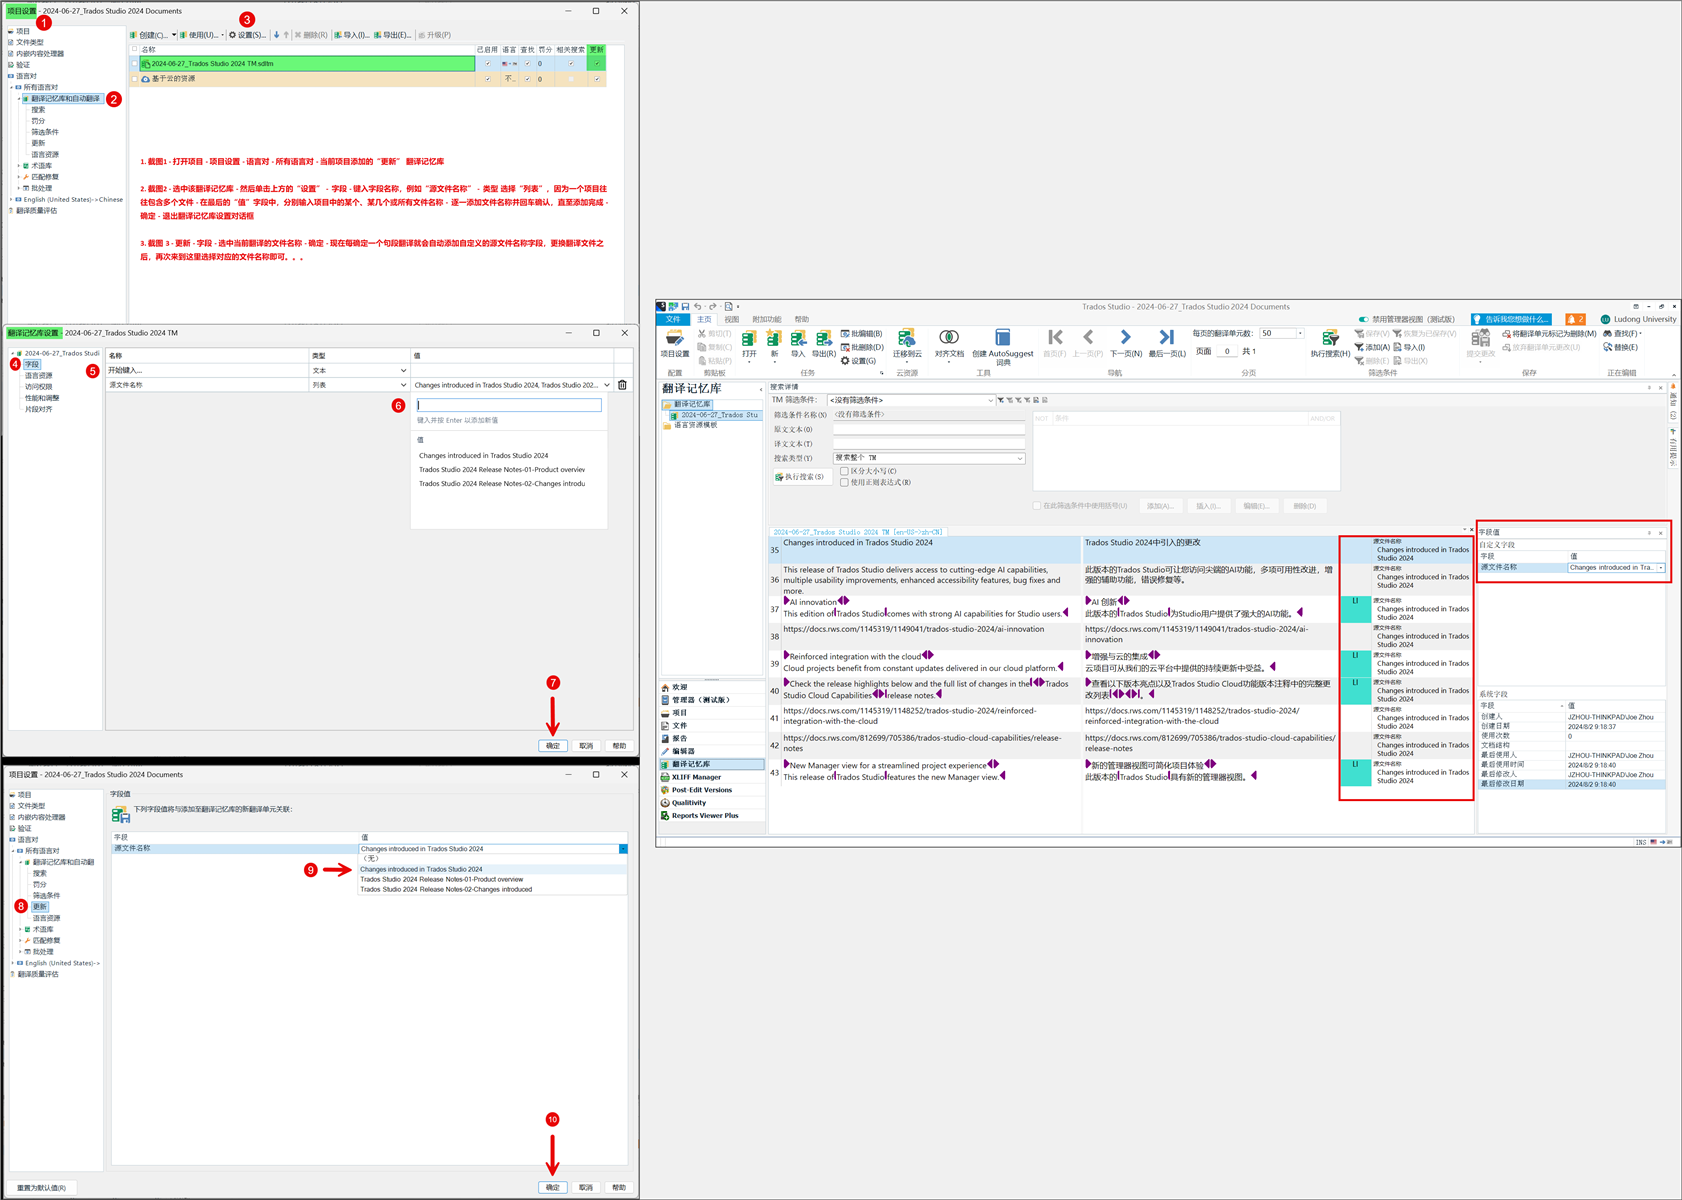Expand the 创建(C)... dropdown arrow

click(174, 35)
